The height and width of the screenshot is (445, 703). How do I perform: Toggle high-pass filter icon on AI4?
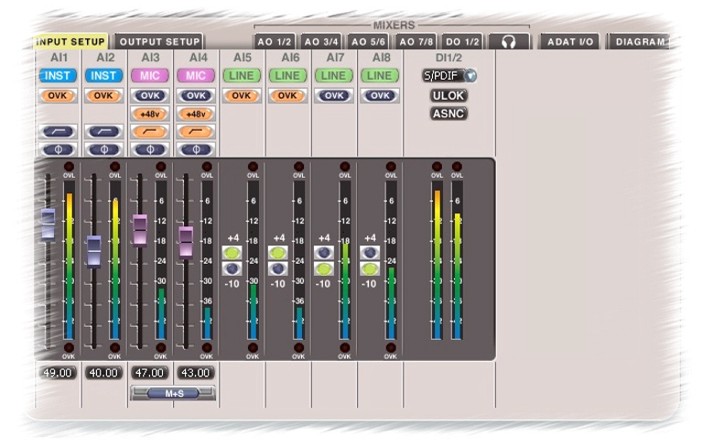[196, 132]
